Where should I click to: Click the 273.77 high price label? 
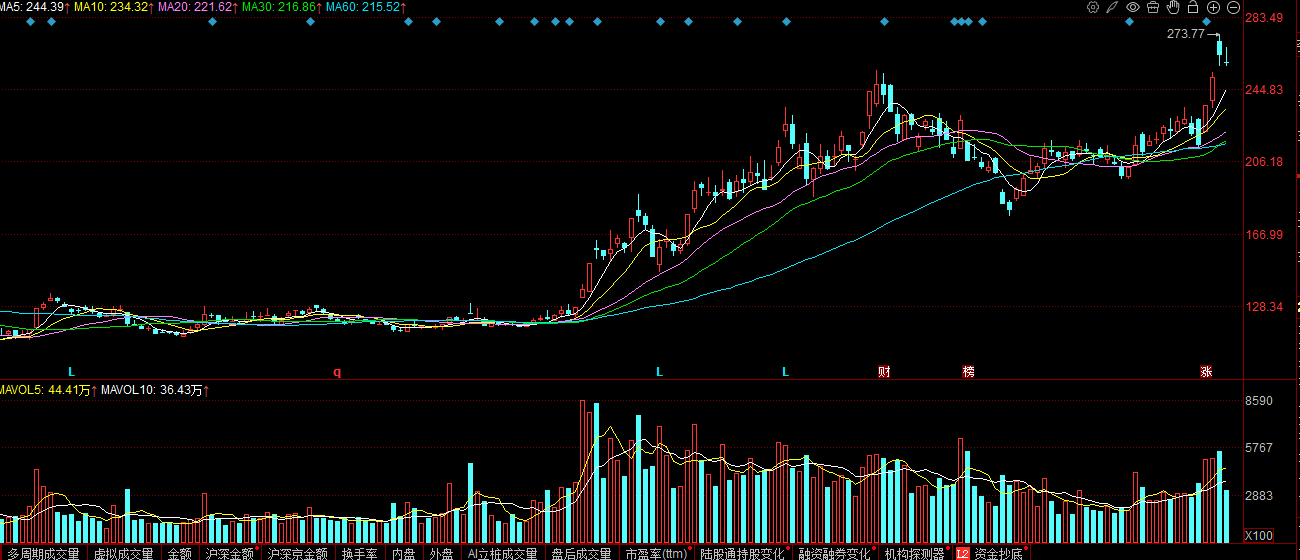pos(1186,34)
